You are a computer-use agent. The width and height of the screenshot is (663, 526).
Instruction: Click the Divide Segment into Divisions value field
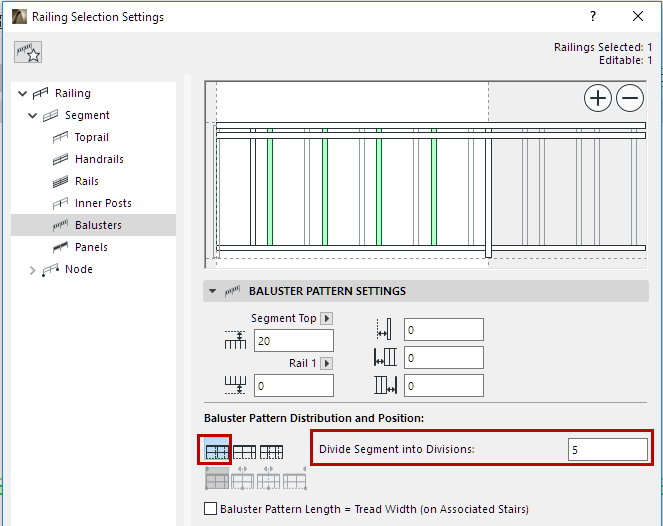608,449
